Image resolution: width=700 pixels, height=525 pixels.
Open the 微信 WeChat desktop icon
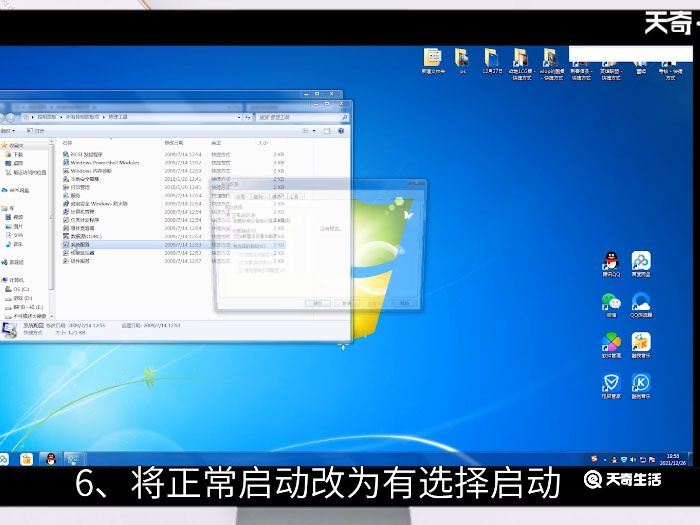click(x=611, y=305)
